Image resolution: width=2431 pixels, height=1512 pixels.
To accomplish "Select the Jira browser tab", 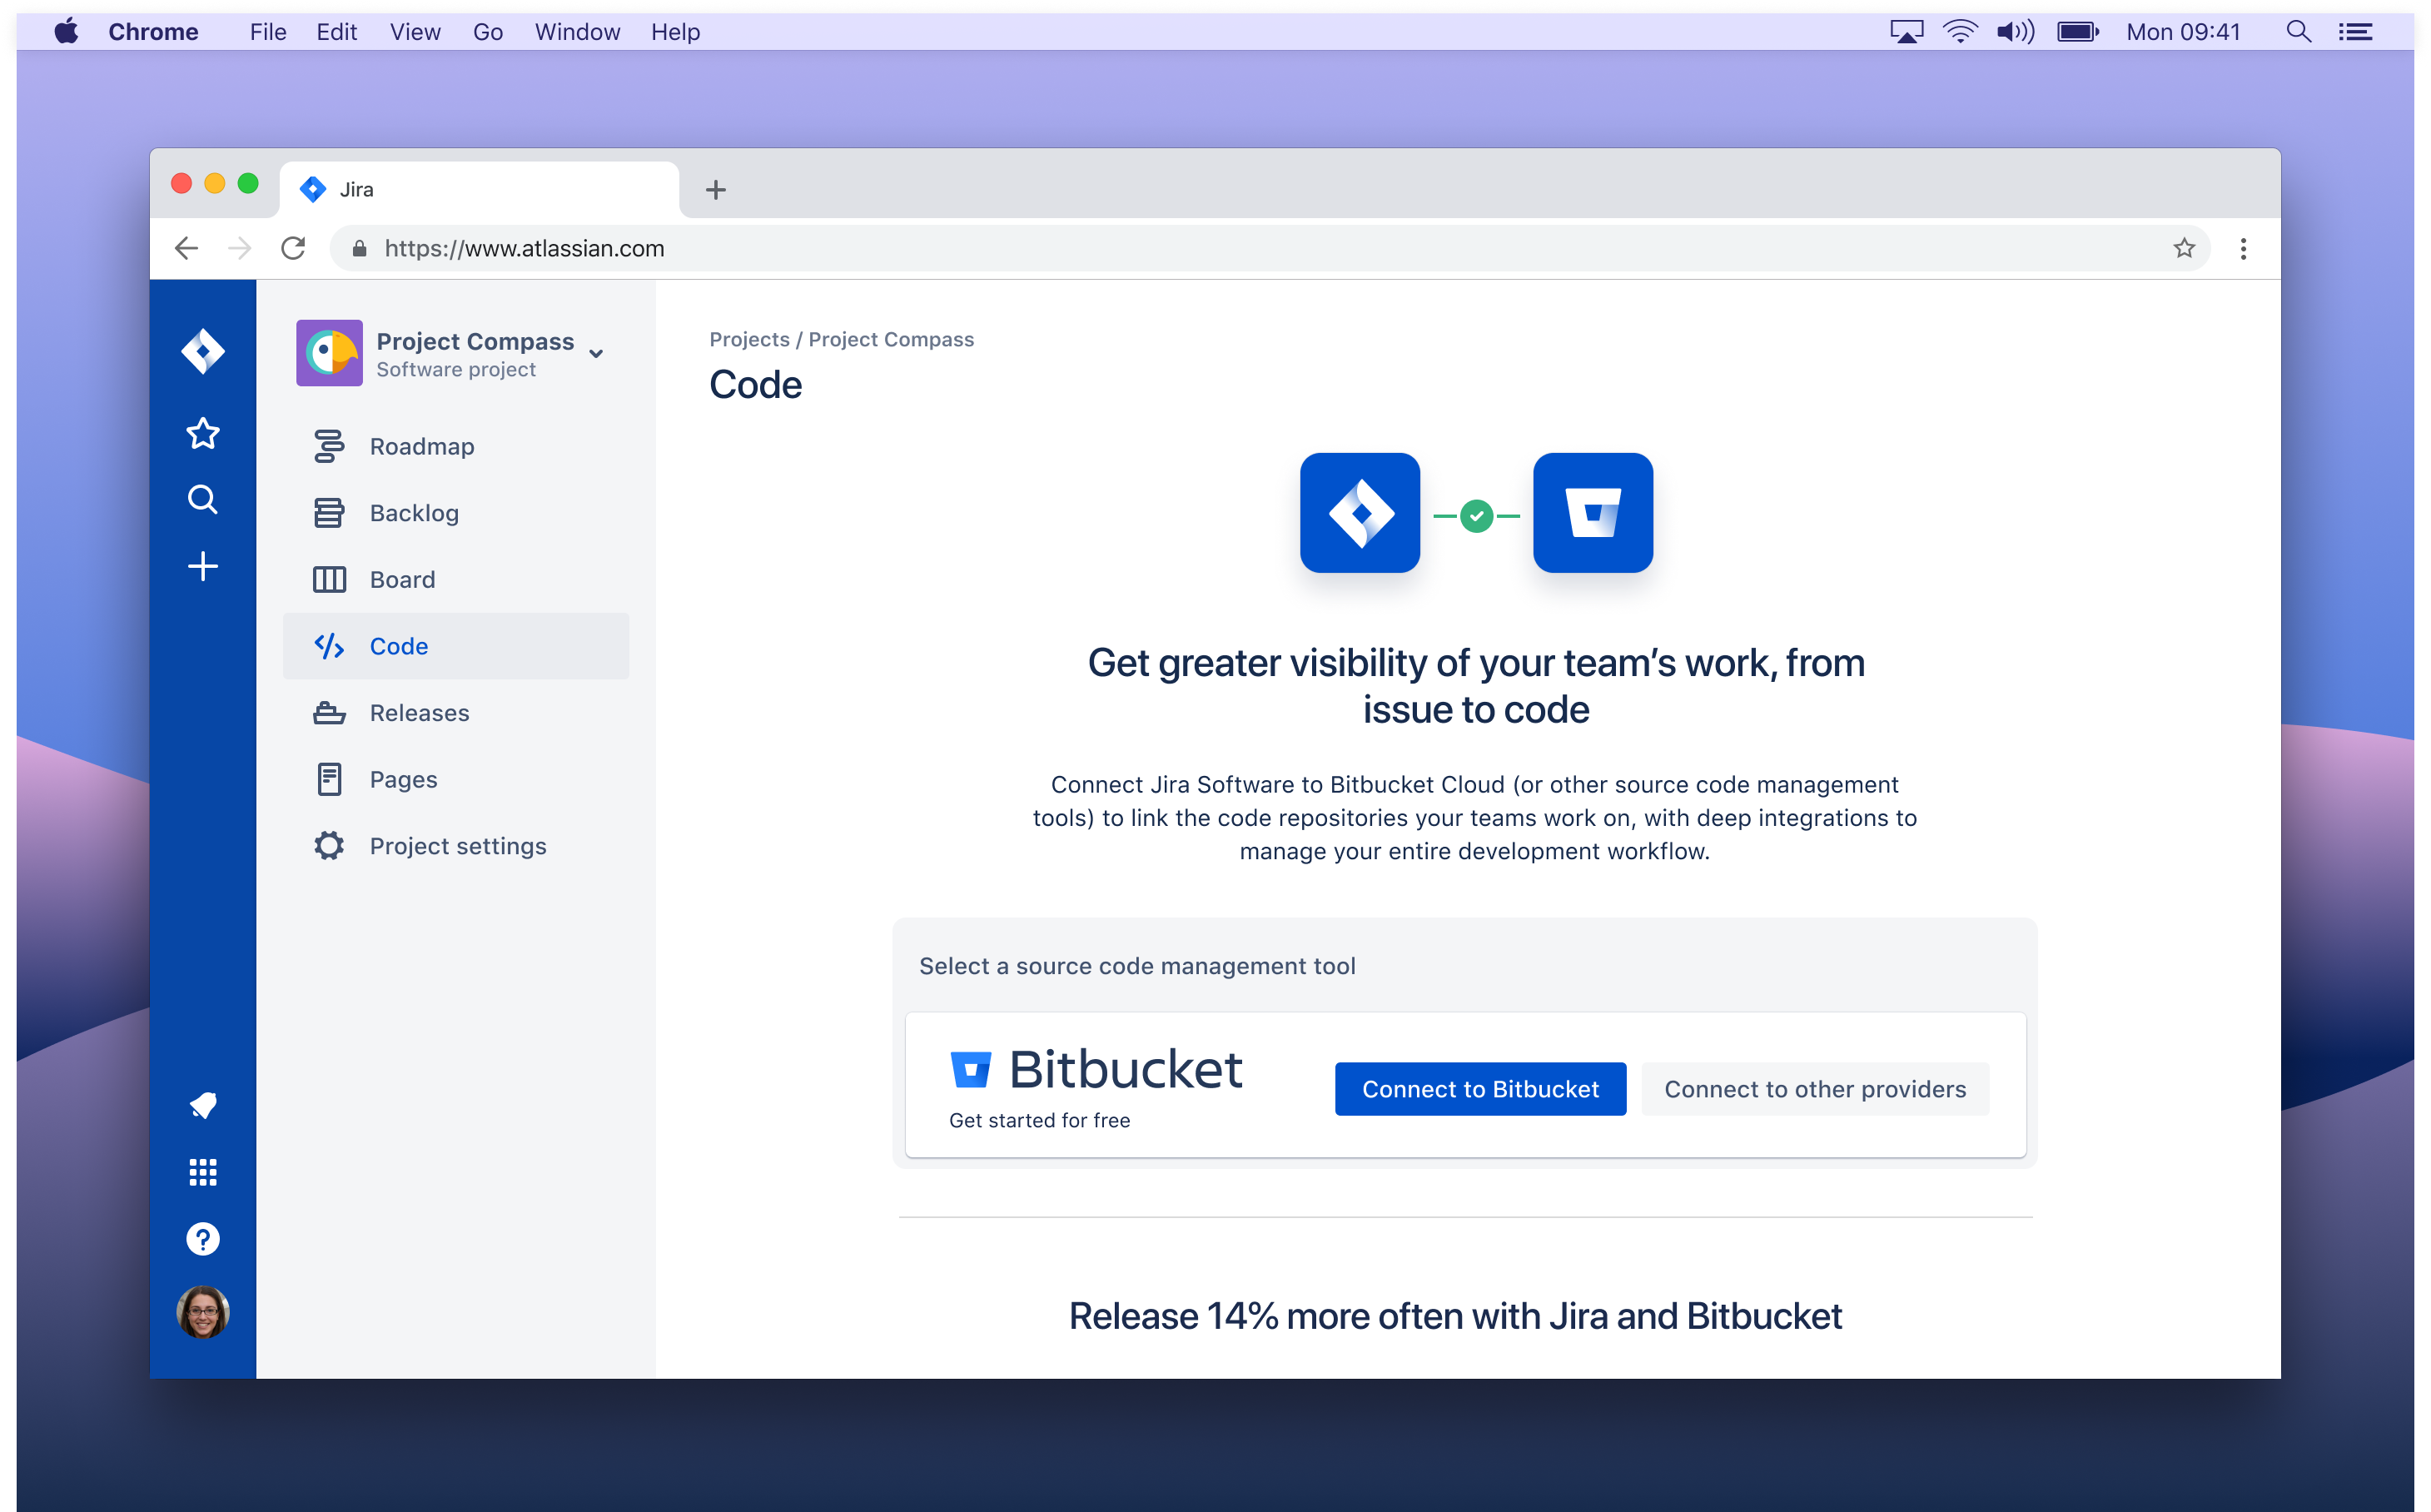I will point(479,189).
